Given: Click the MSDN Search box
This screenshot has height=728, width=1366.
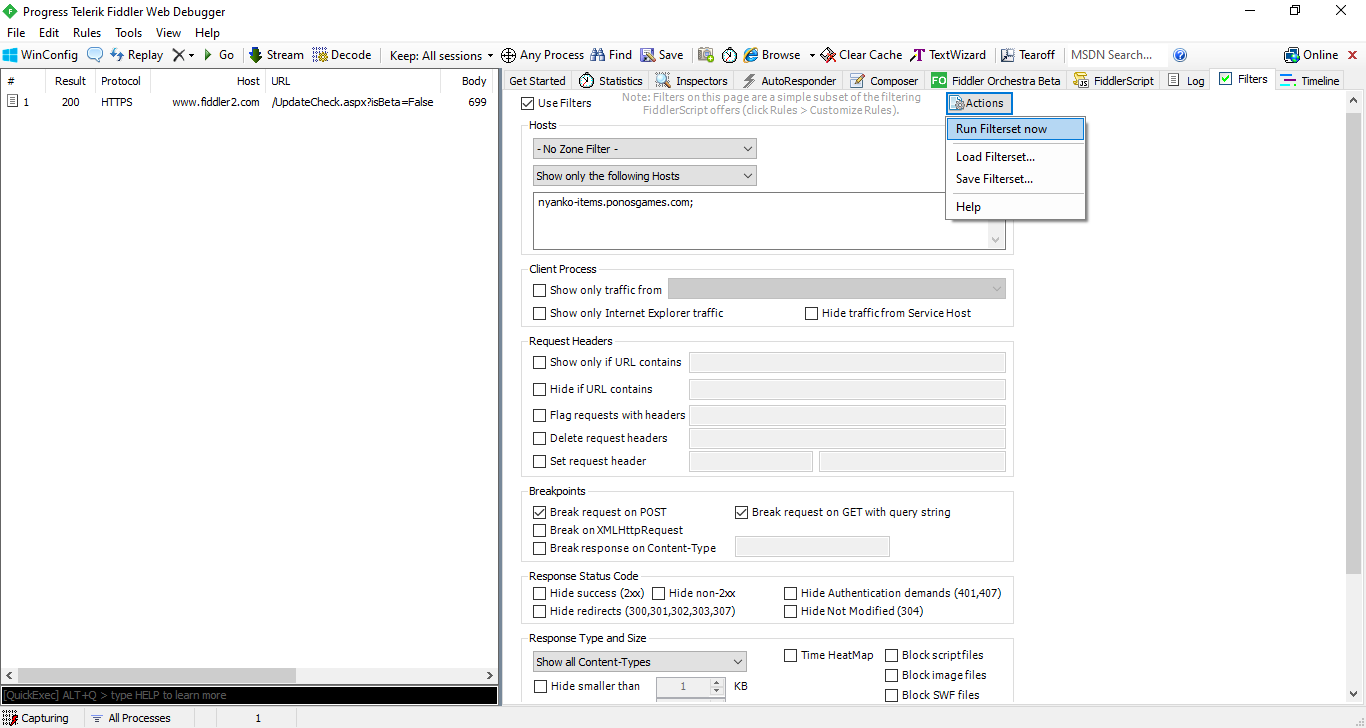Looking at the screenshot, I should 1115,55.
